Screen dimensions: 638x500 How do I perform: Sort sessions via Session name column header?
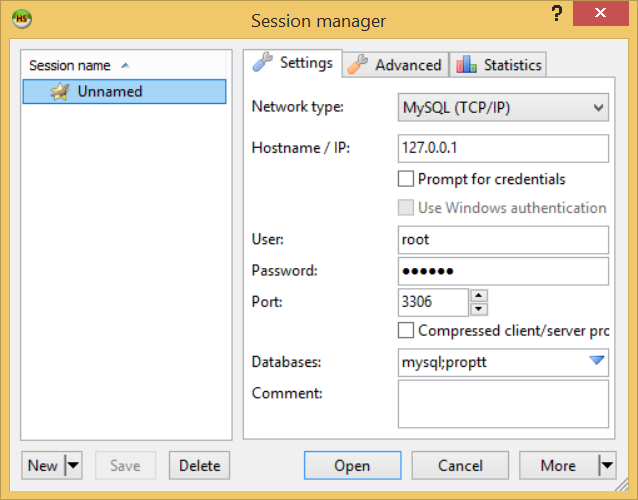point(79,65)
